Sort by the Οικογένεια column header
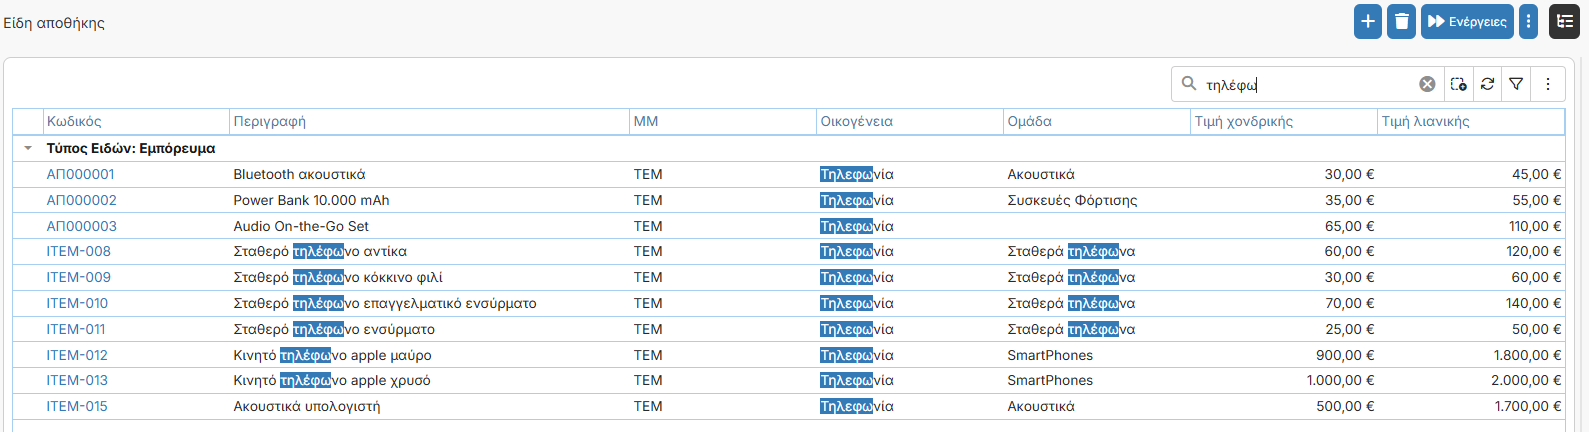The width and height of the screenshot is (1589, 432). [910, 121]
